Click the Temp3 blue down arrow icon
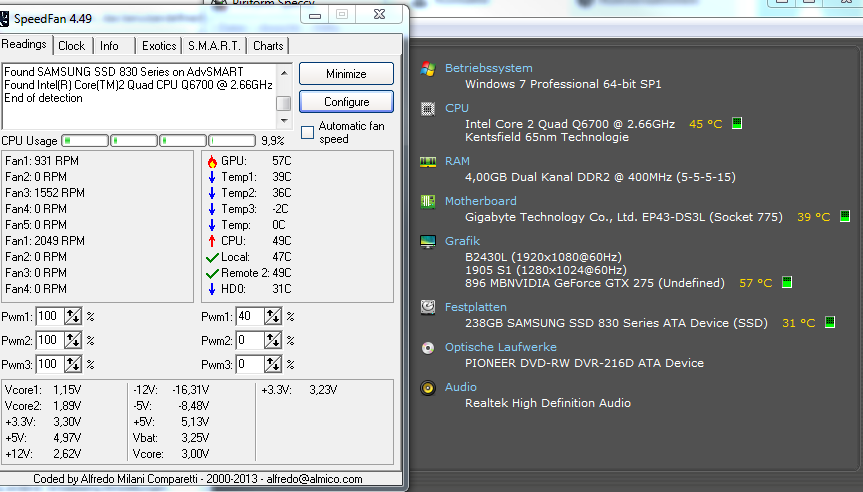 coord(212,209)
